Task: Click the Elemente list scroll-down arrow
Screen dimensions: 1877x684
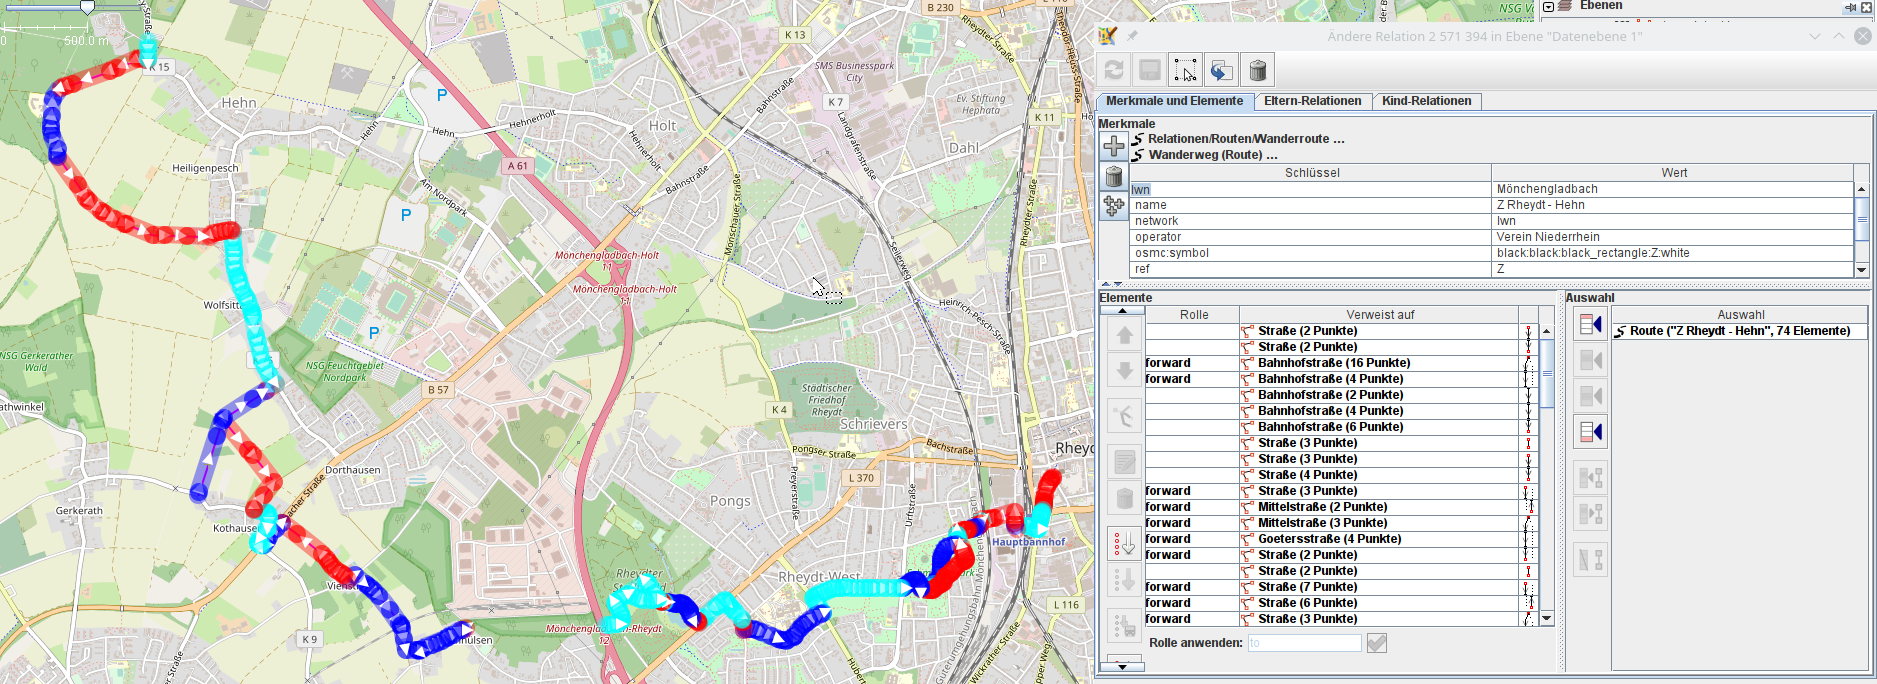Action: [x=1547, y=619]
